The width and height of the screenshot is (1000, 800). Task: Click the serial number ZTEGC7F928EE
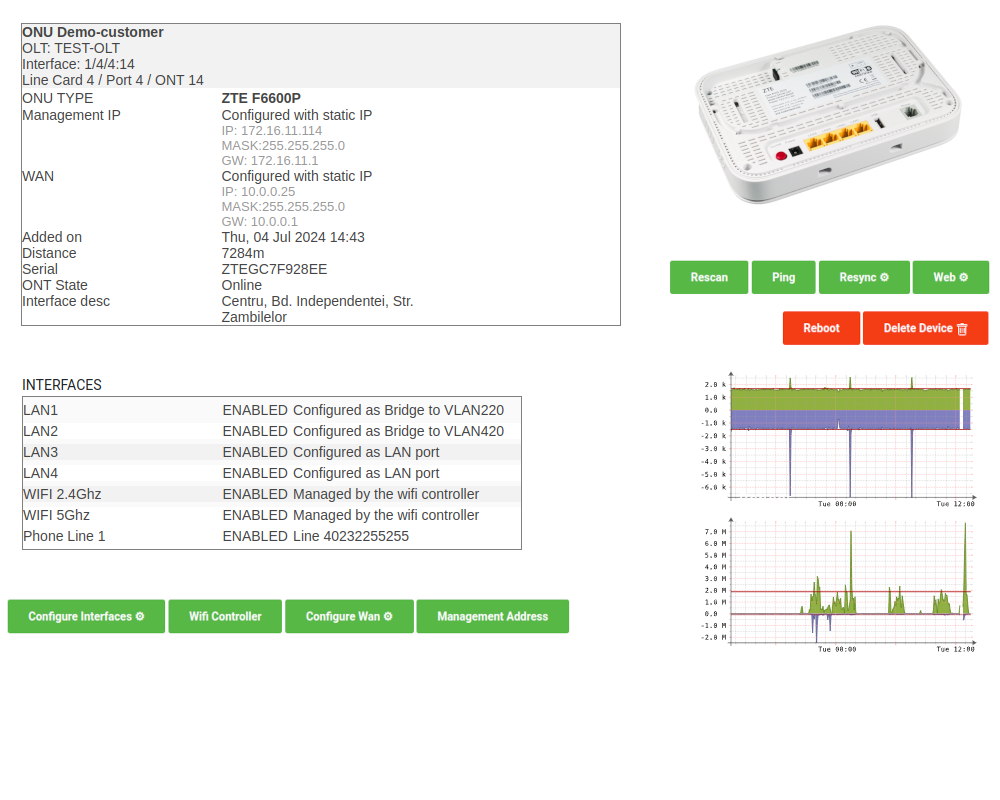[274, 269]
